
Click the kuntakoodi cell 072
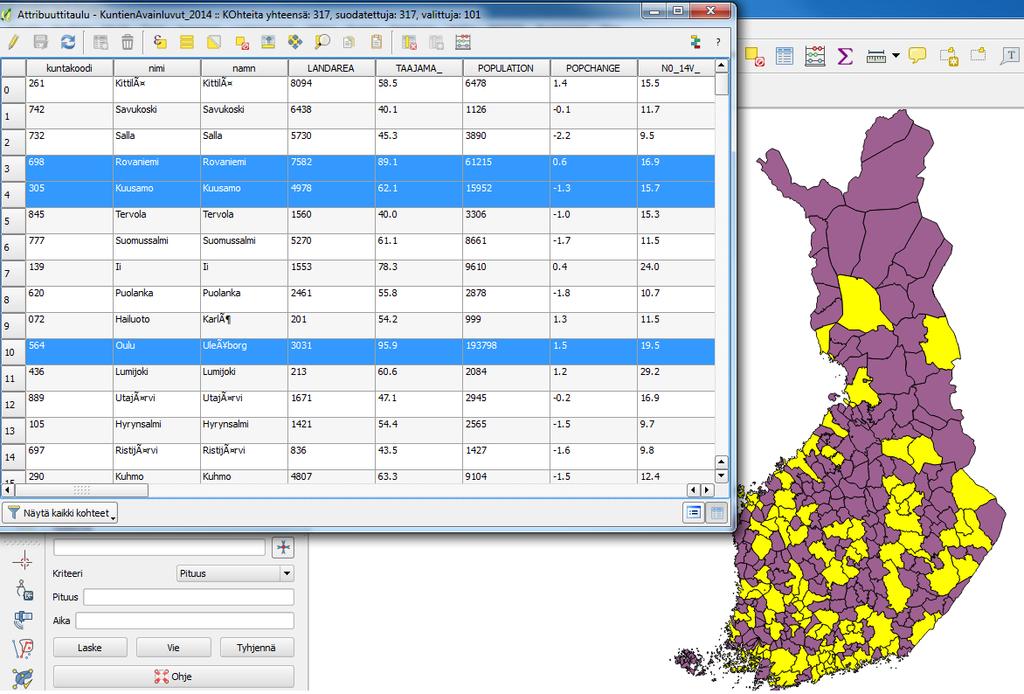69,325
